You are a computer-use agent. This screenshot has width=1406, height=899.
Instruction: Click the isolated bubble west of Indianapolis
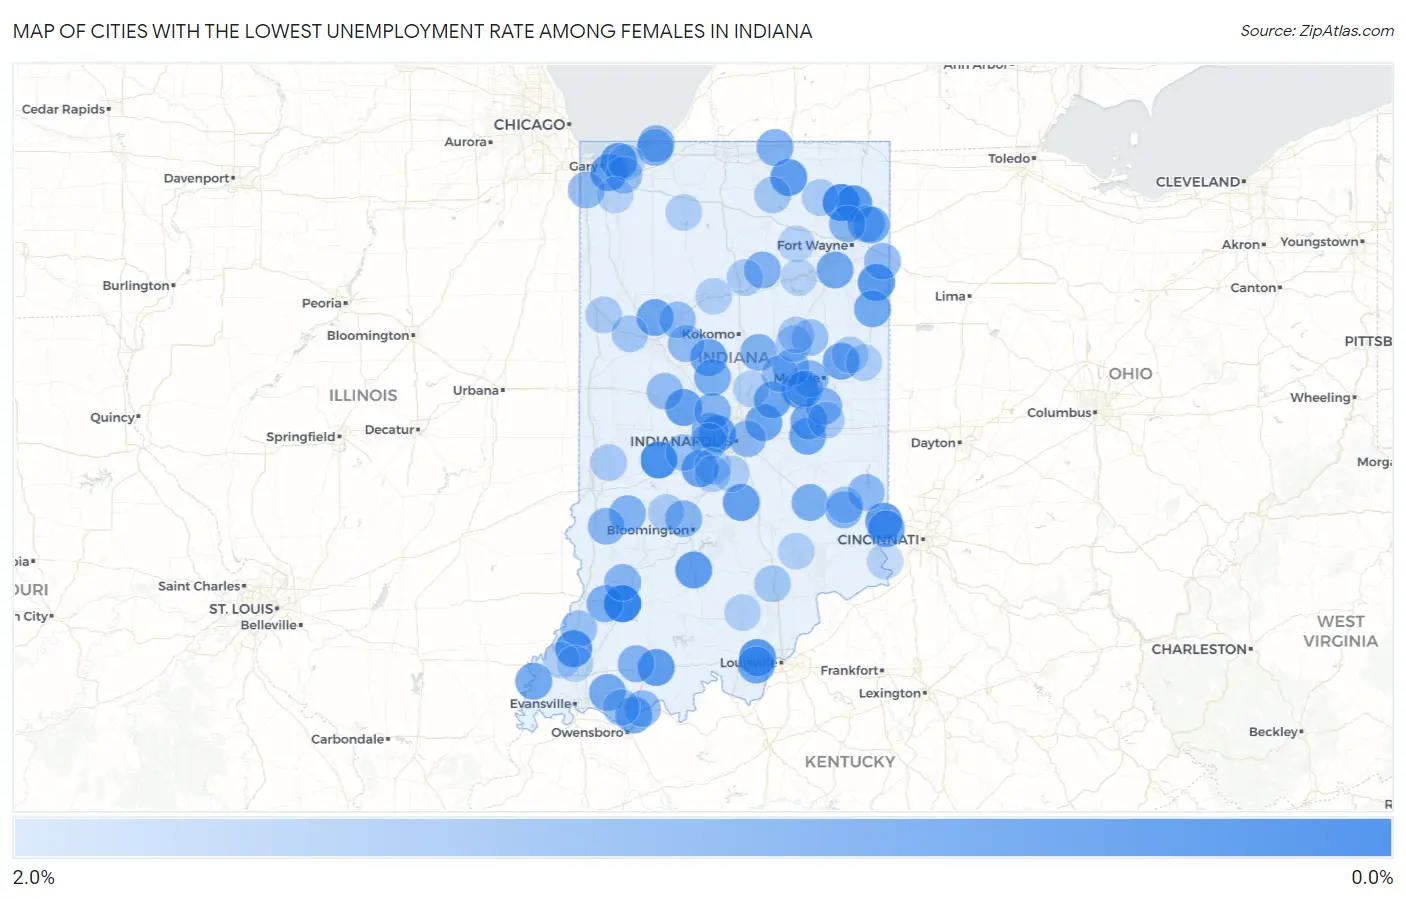(608, 463)
